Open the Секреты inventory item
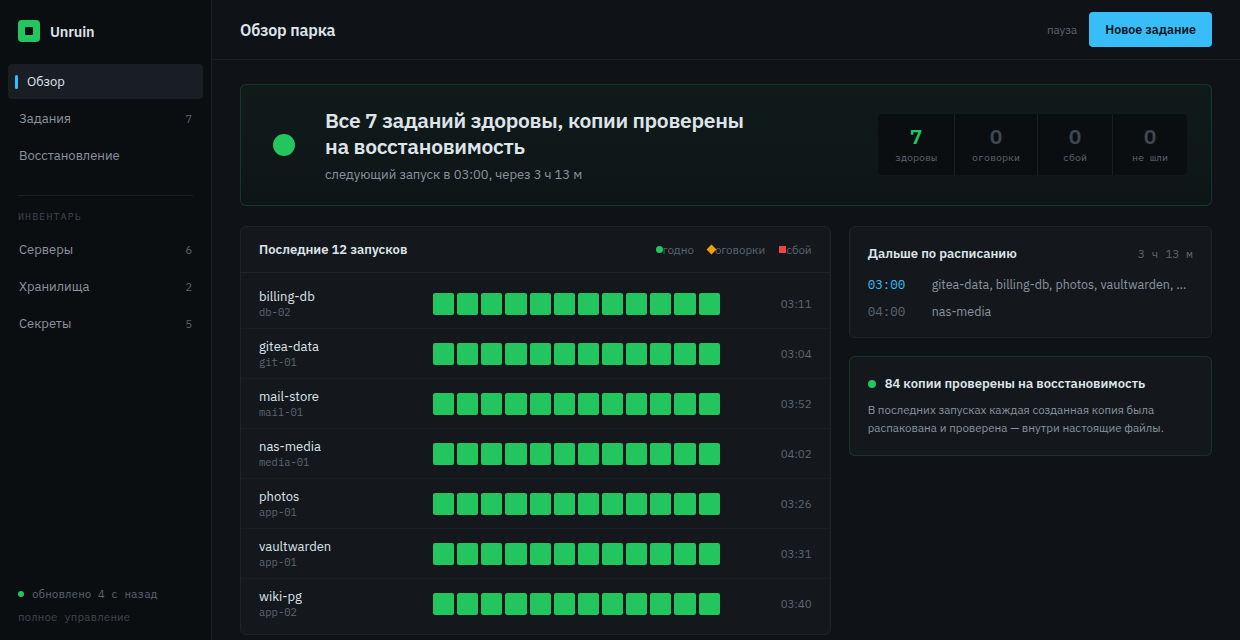Viewport: 1240px width, 640px height. [106, 324]
